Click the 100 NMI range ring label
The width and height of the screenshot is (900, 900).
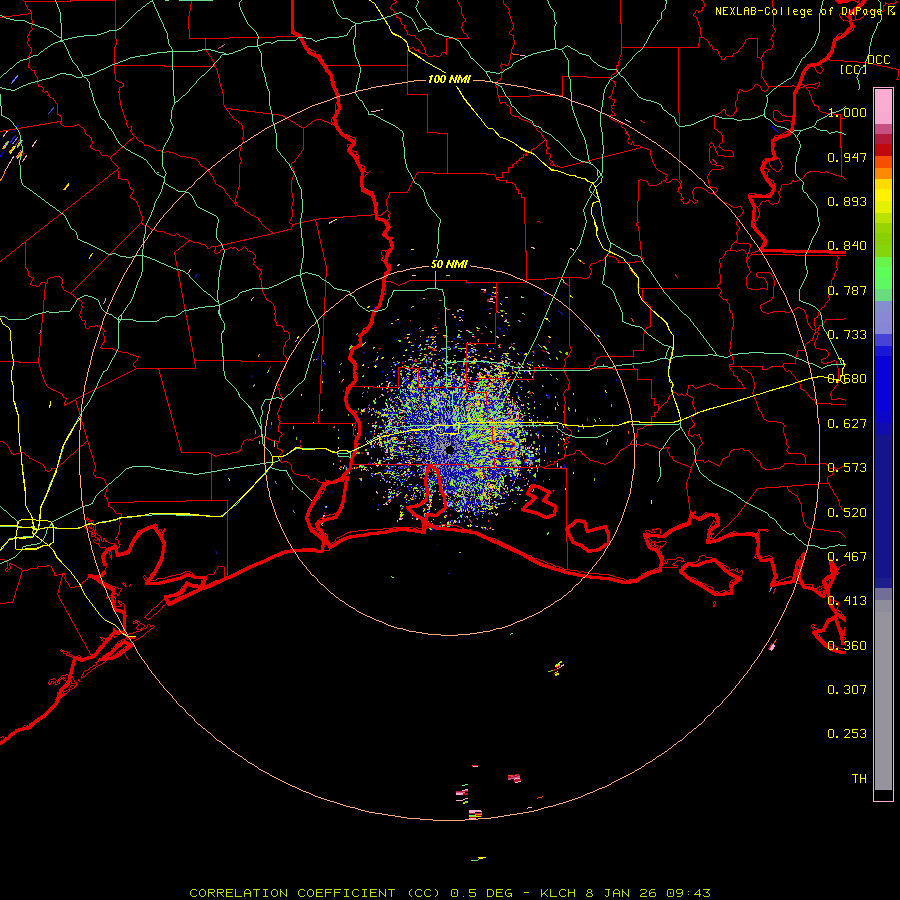[x=449, y=79]
